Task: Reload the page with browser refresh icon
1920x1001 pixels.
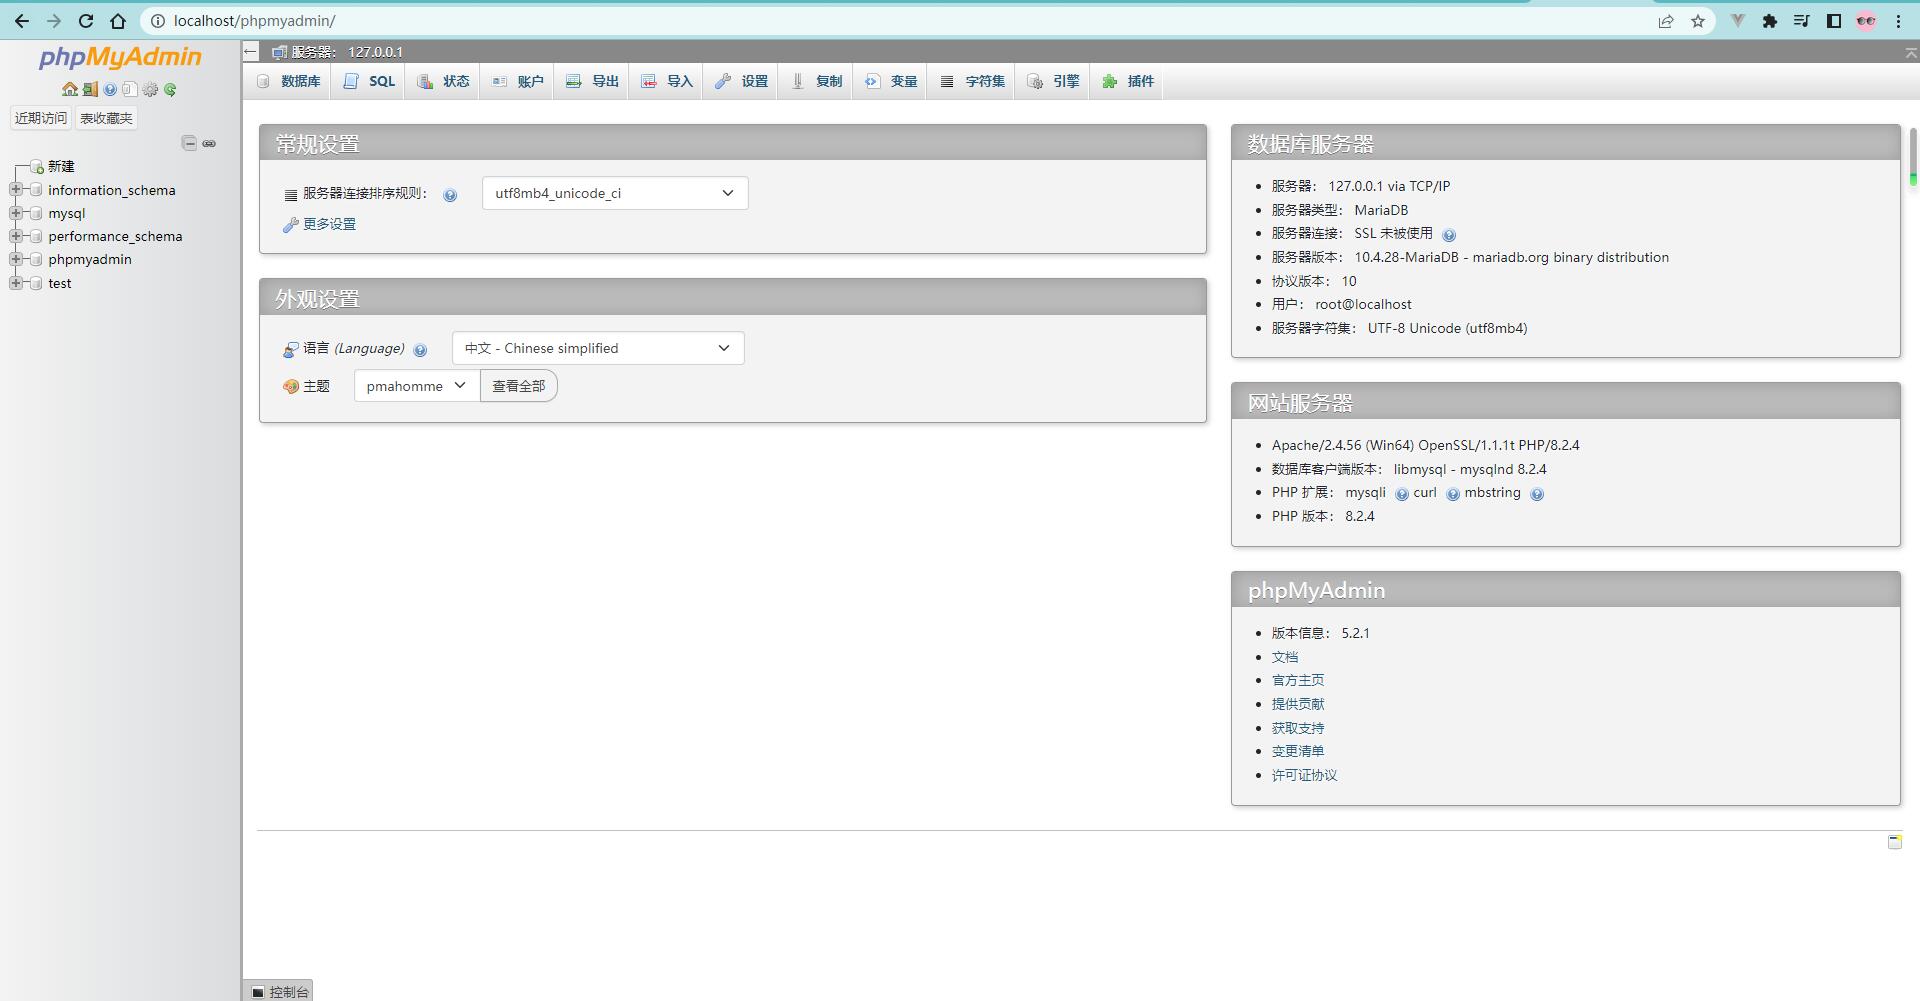Action: click(86, 21)
